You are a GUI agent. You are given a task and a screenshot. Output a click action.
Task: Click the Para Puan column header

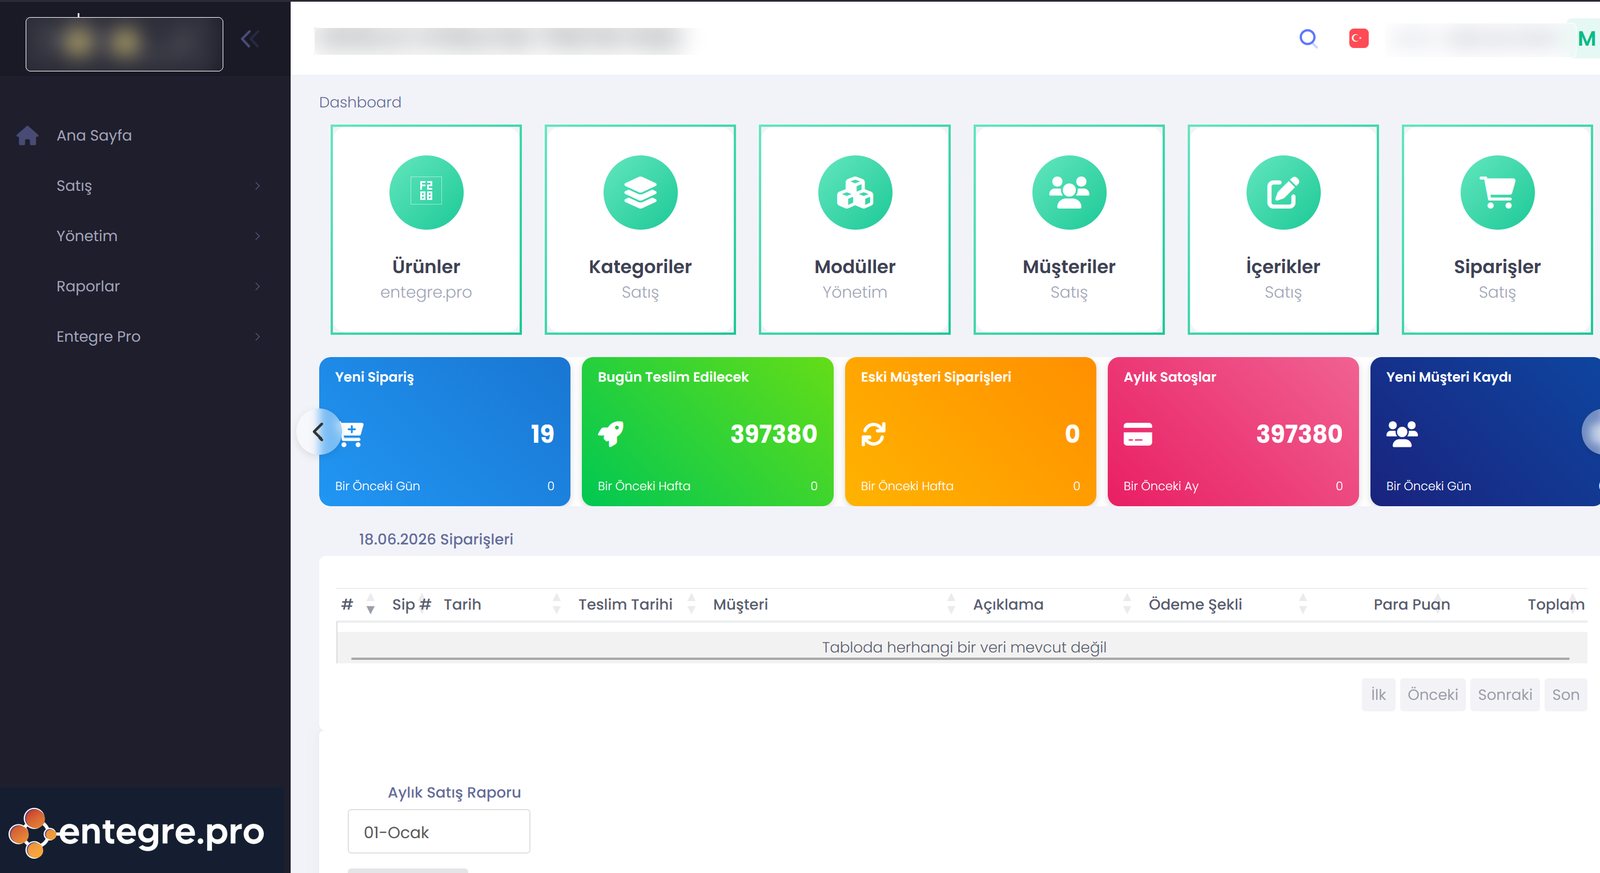pos(1411,604)
